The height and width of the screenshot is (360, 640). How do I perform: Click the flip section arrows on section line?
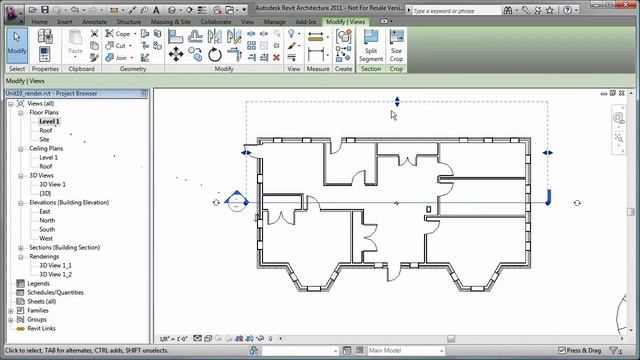(x=396, y=203)
